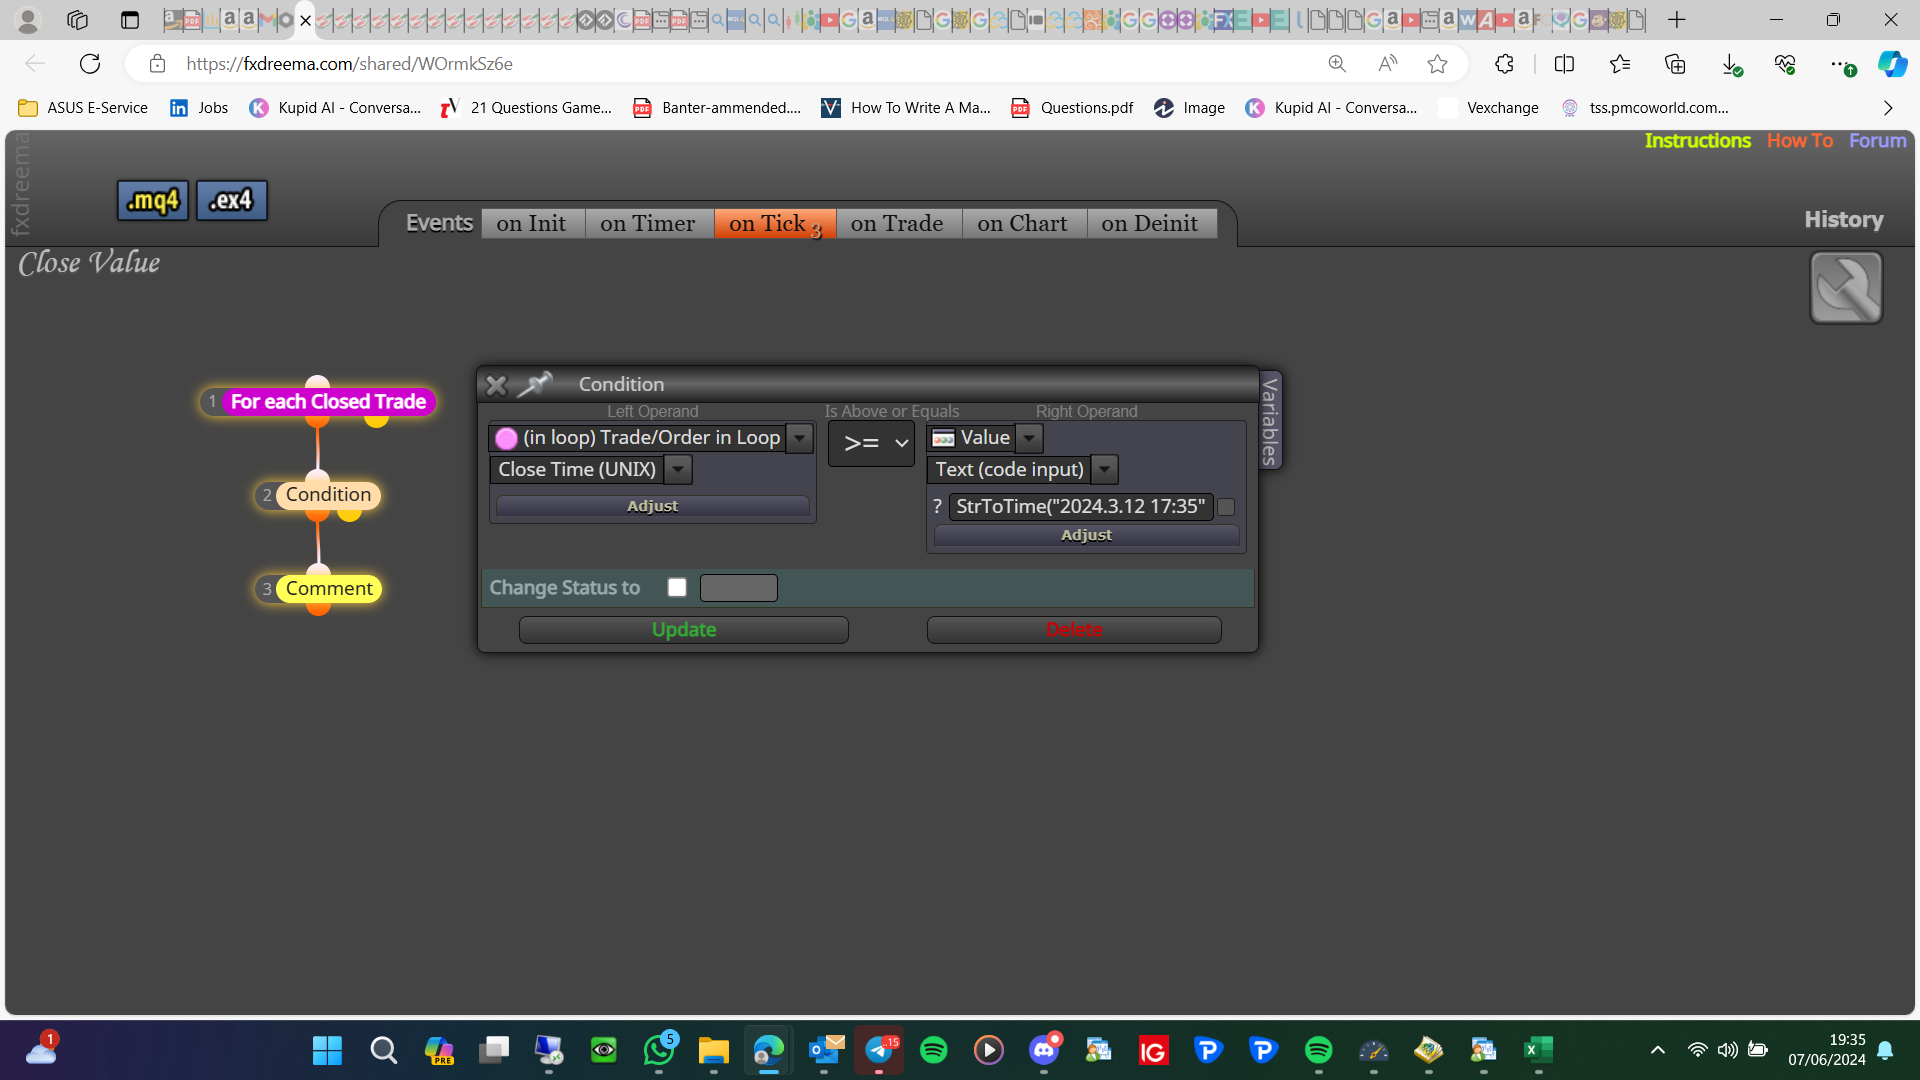Open Excel from the taskbar
Screen dimensions: 1920x1080
(1538, 1050)
